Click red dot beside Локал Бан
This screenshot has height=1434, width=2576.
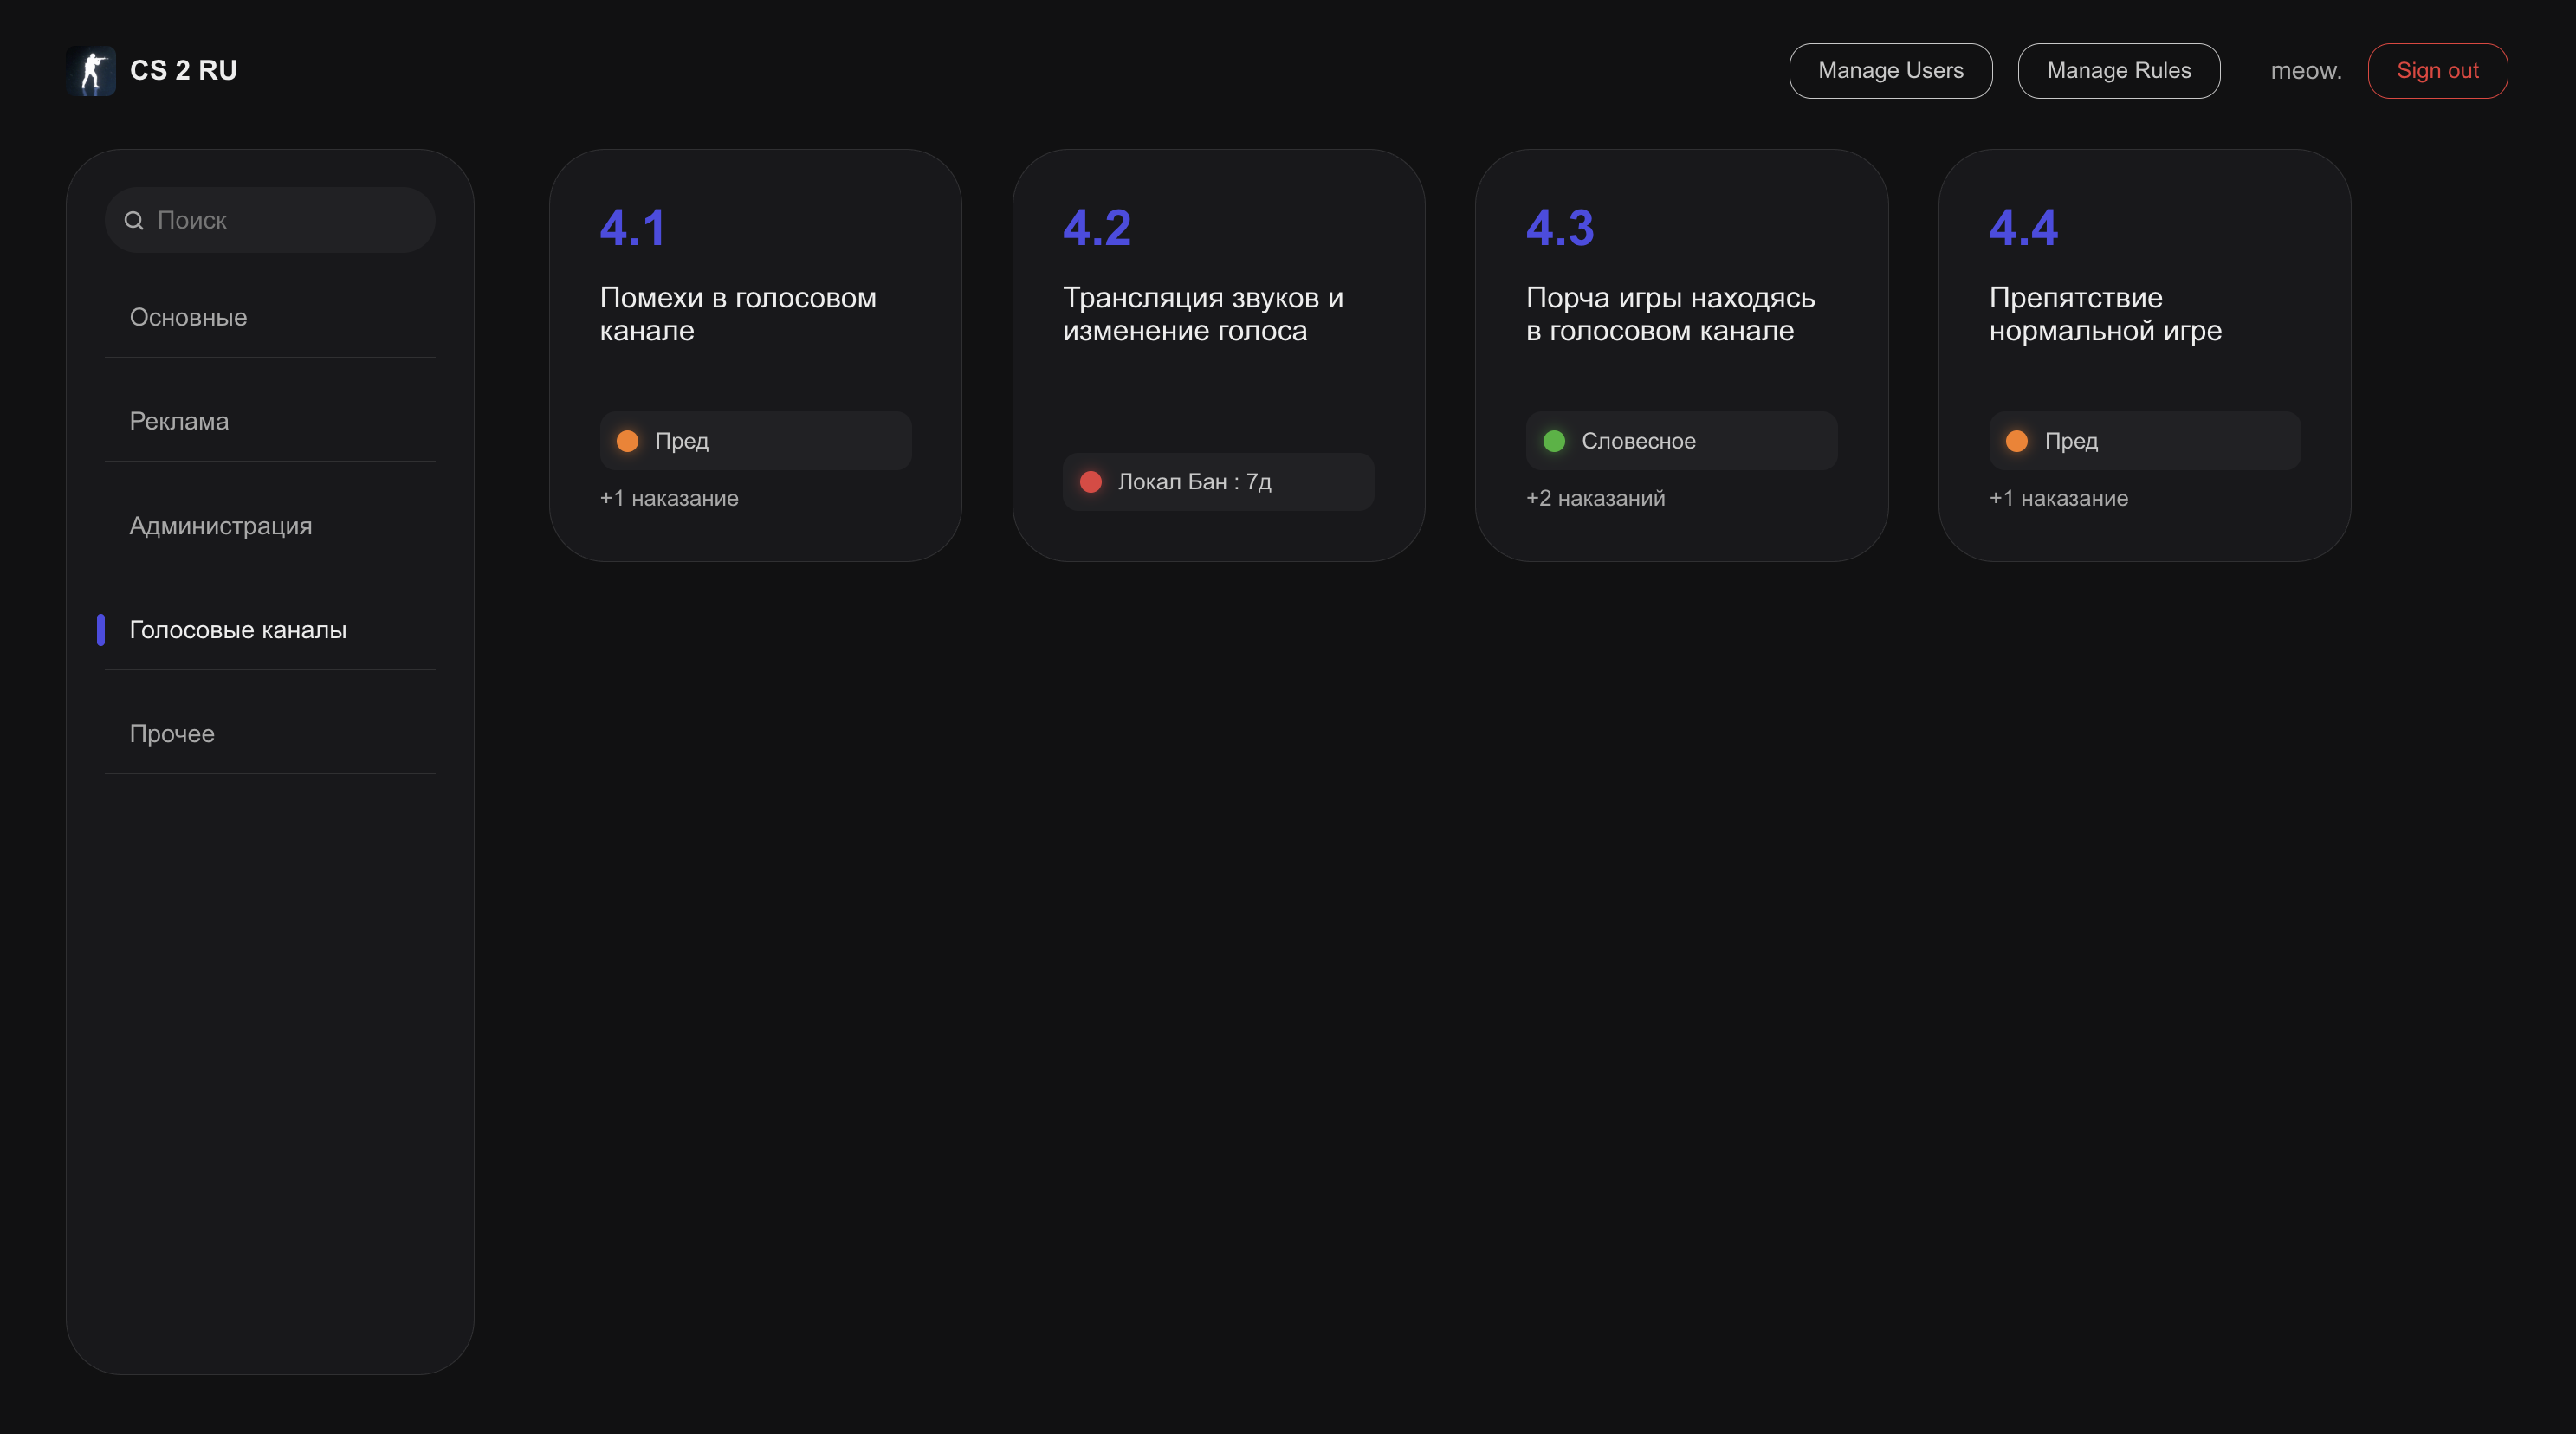(1090, 482)
